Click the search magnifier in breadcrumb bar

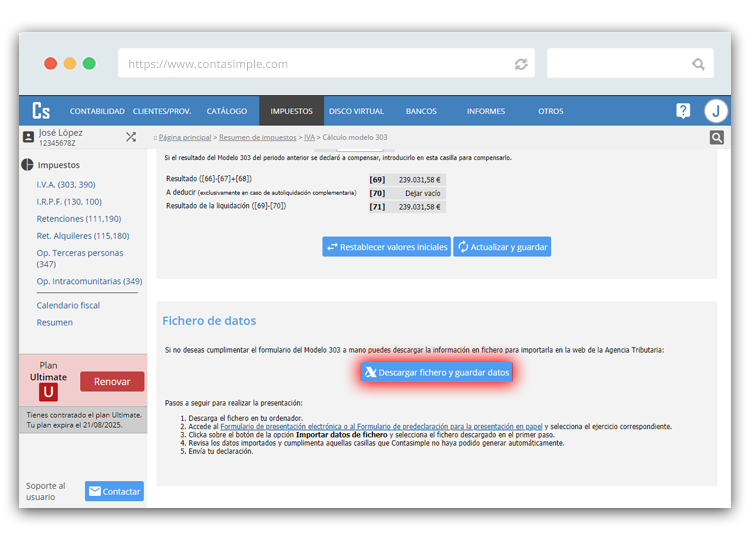coord(716,138)
